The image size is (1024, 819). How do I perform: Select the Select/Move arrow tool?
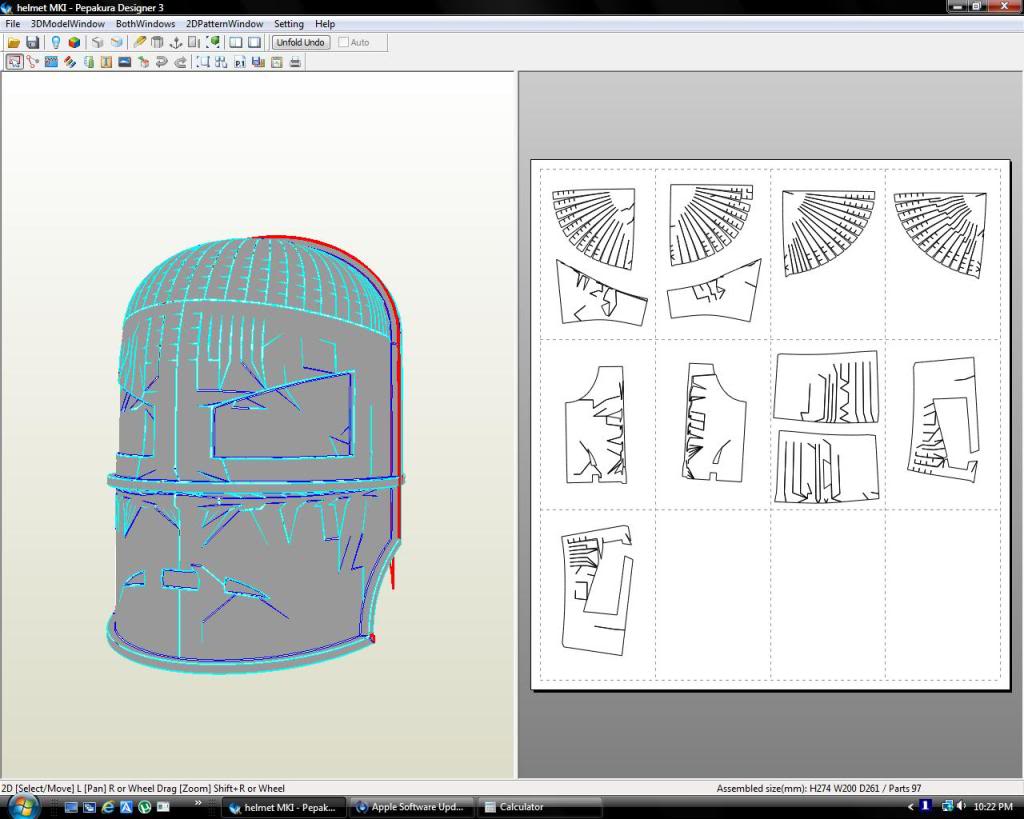pyautogui.click(x=14, y=62)
